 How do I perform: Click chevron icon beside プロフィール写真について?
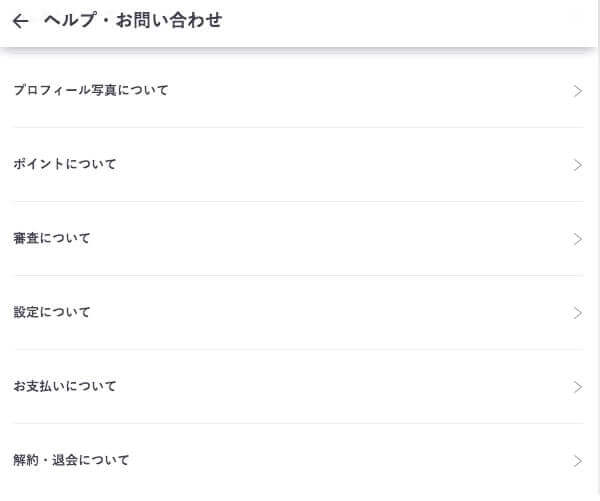(x=578, y=91)
